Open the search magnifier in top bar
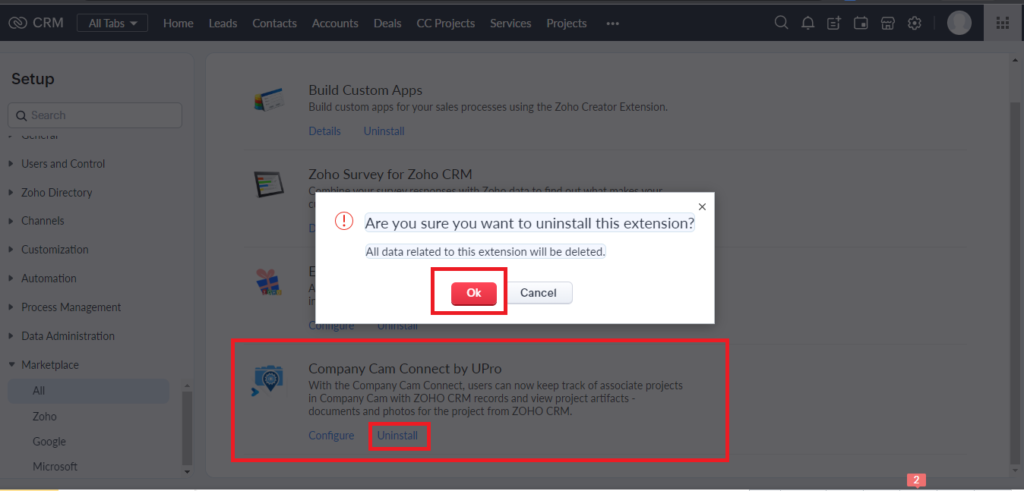Image resolution: width=1024 pixels, height=491 pixels. coord(781,23)
